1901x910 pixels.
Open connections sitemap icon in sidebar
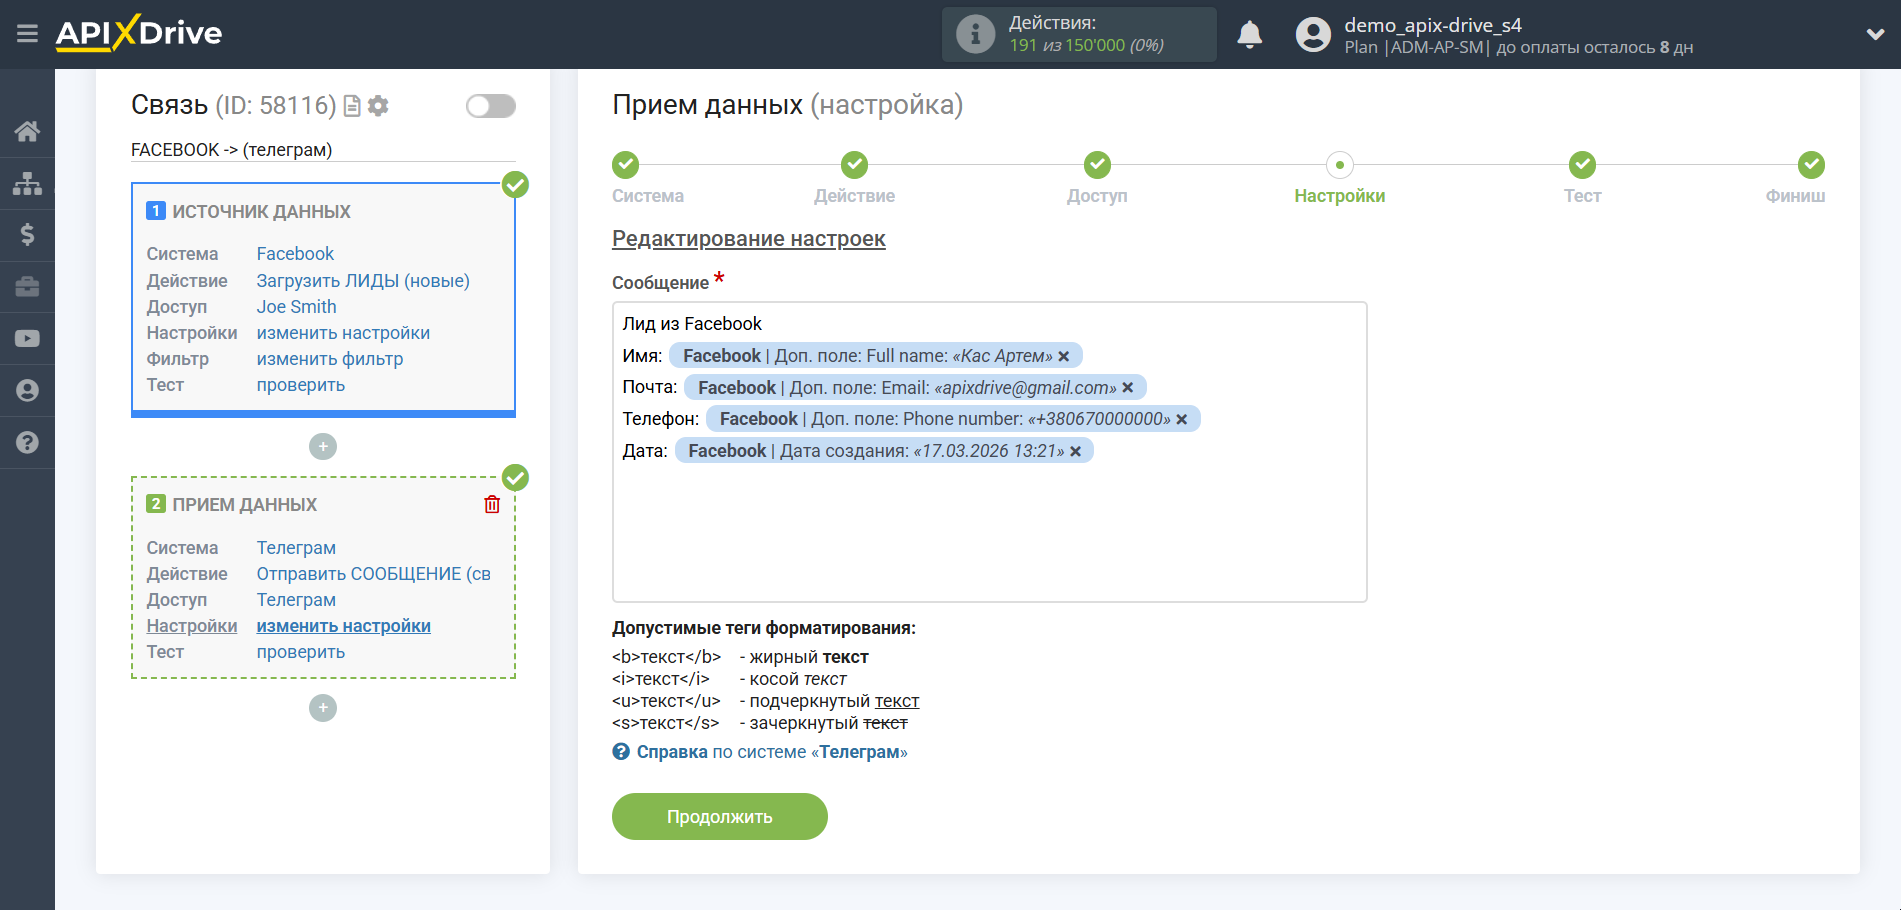(27, 183)
